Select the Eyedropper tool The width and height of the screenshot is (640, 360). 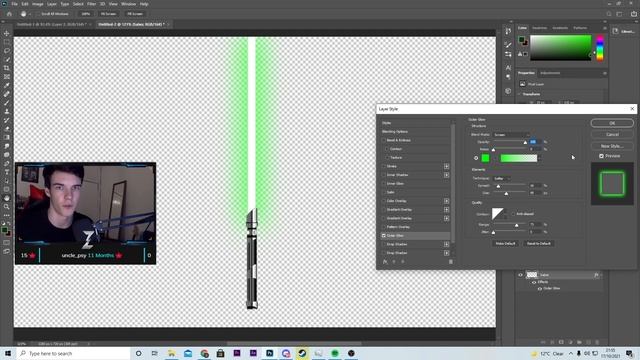[x=7, y=85]
